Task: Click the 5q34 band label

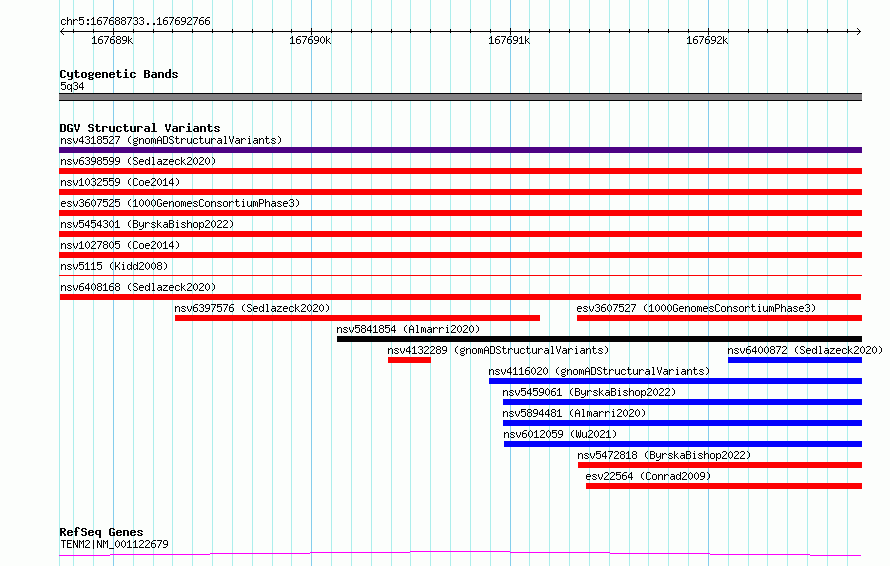Action: 72,86
